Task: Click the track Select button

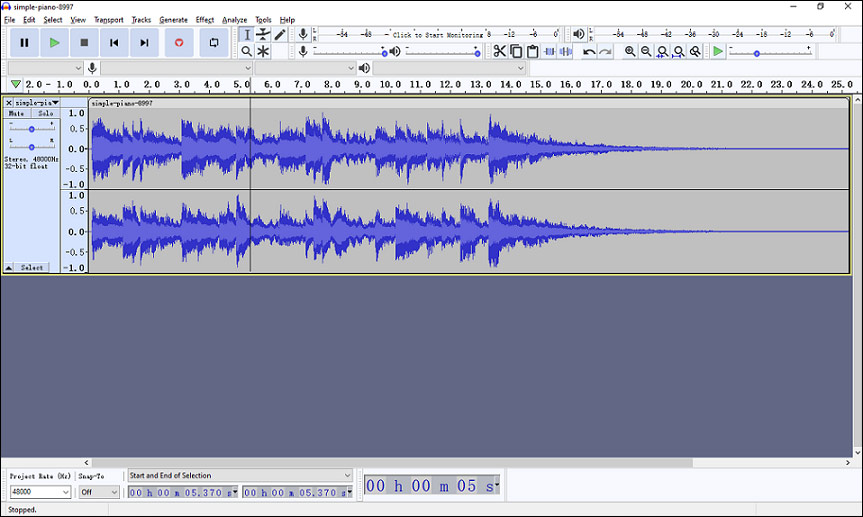Action: 32,268
